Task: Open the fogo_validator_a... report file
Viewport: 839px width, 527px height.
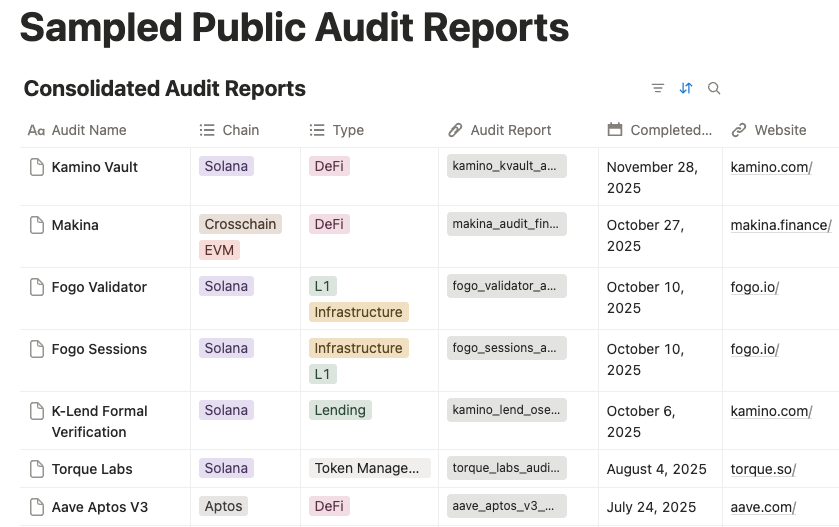Action: click(x=507, y=286)
